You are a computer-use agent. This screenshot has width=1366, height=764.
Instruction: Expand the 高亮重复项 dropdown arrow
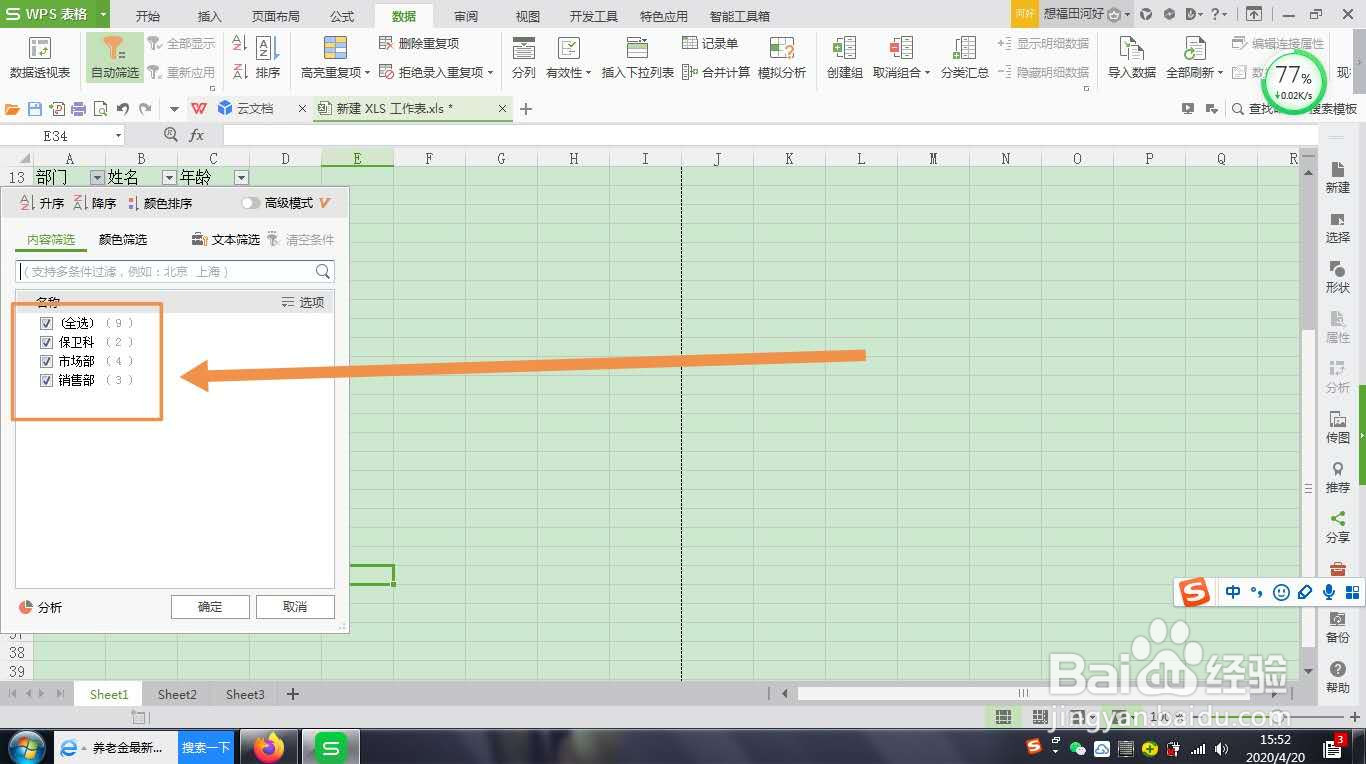coord(367,73)
